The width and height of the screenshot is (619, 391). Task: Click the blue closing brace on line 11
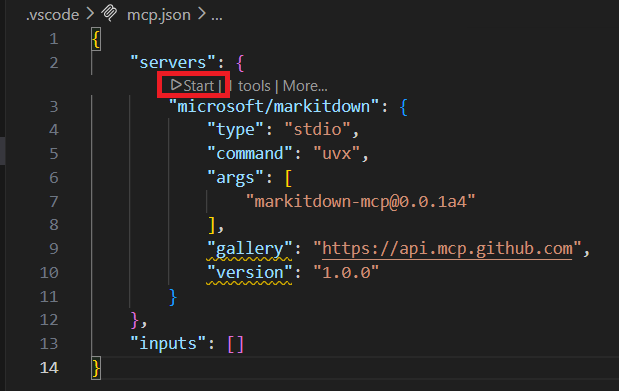click(173, 297)
